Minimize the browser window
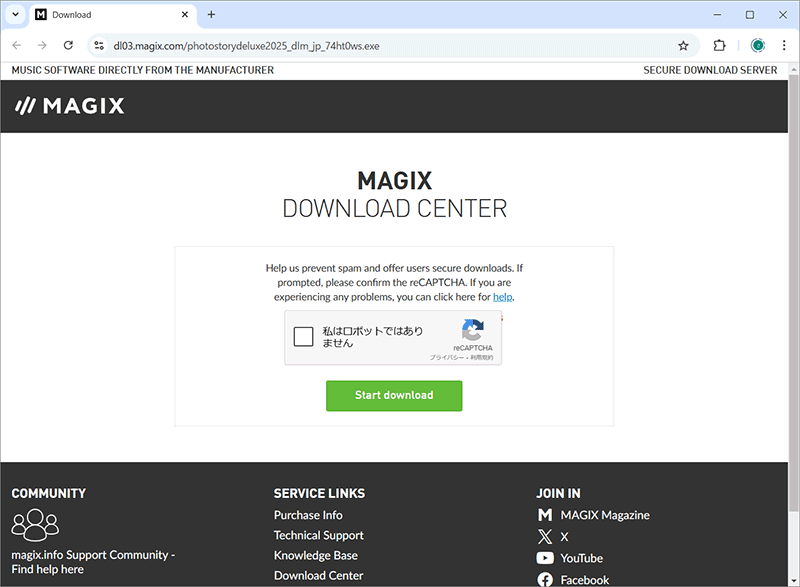The image size is (800, 587). 717,15
